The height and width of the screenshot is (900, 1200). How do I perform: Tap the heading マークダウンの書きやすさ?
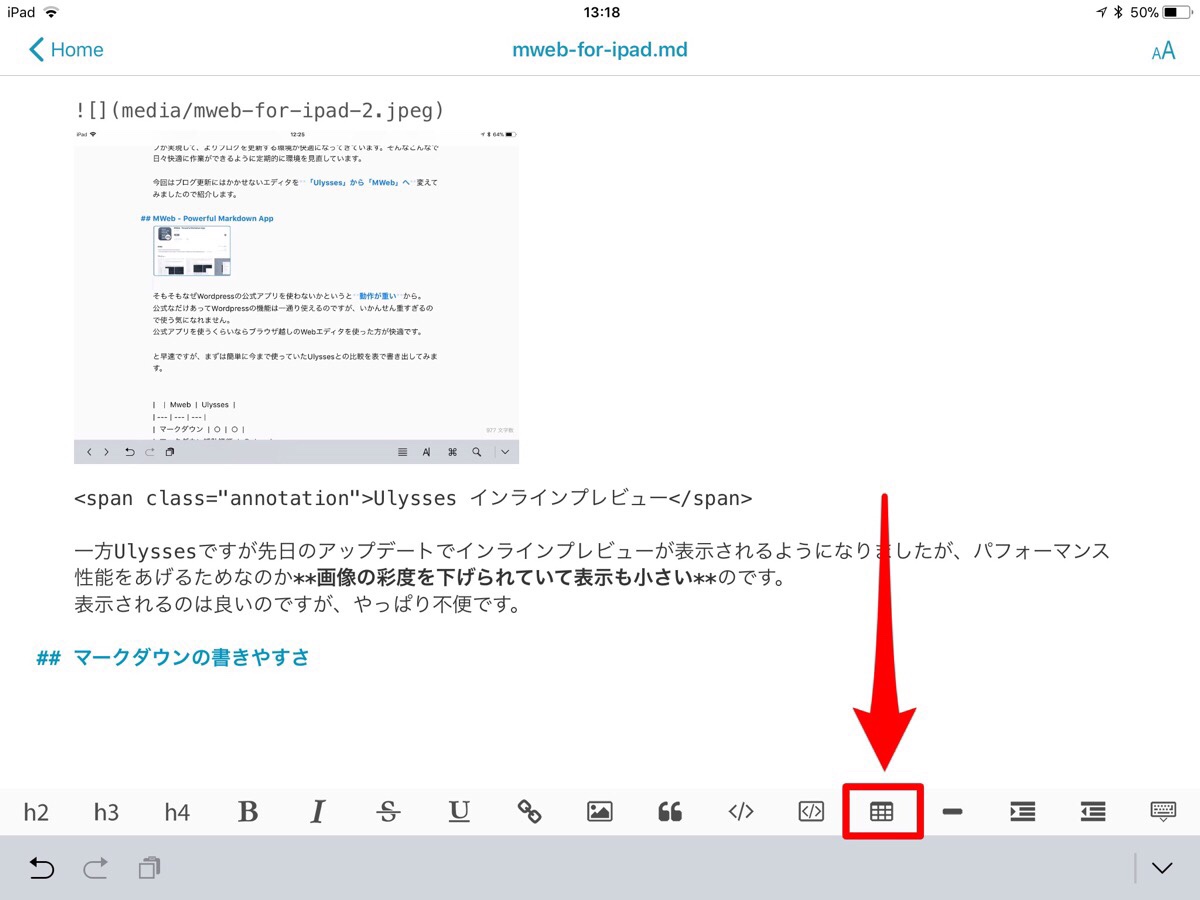(191, 658)
